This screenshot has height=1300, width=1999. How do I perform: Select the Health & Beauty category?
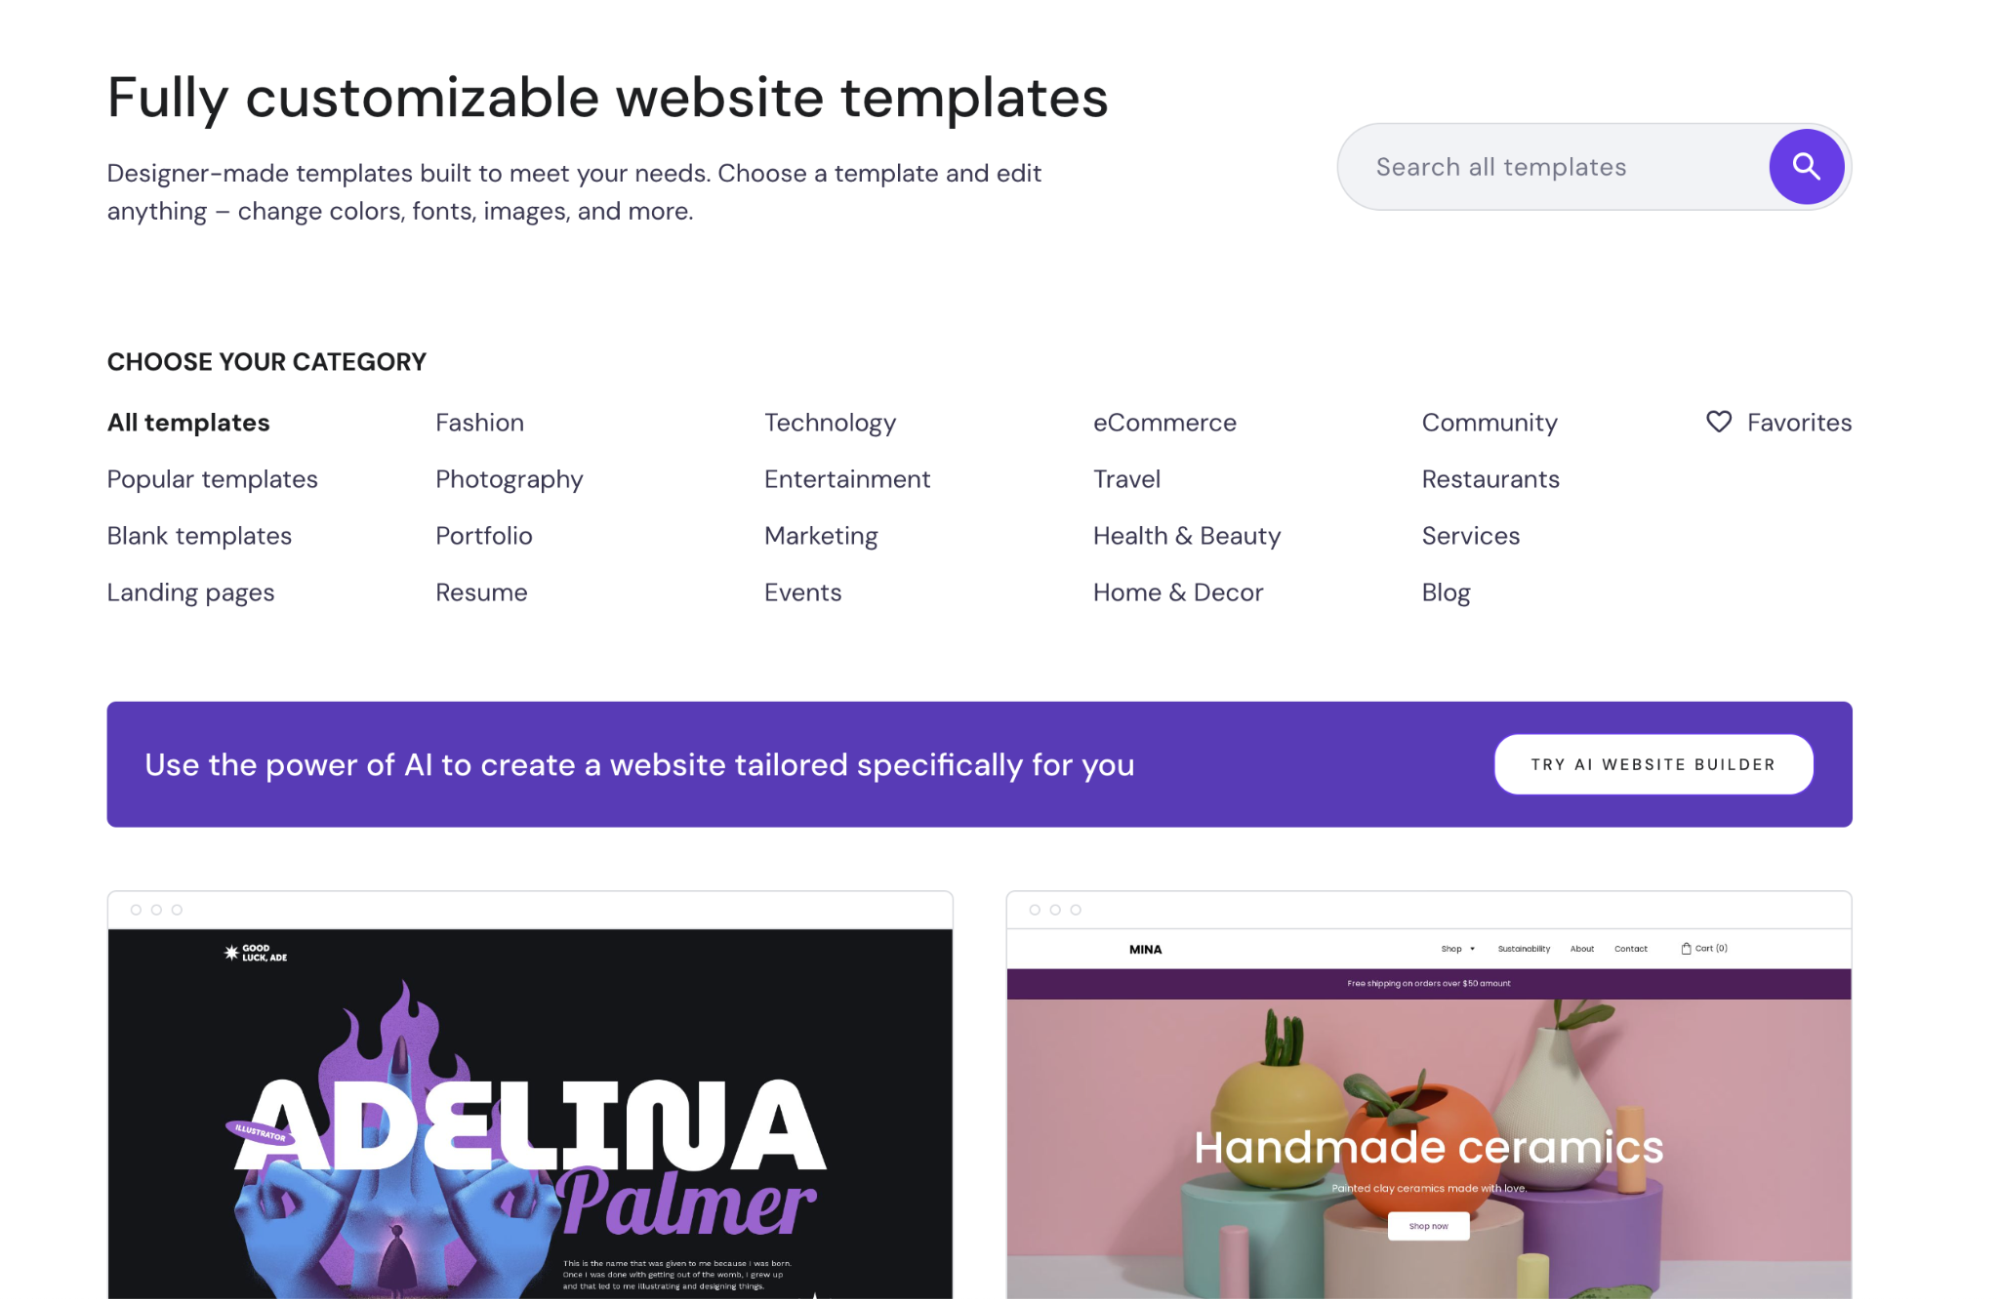click(1186, 536)
